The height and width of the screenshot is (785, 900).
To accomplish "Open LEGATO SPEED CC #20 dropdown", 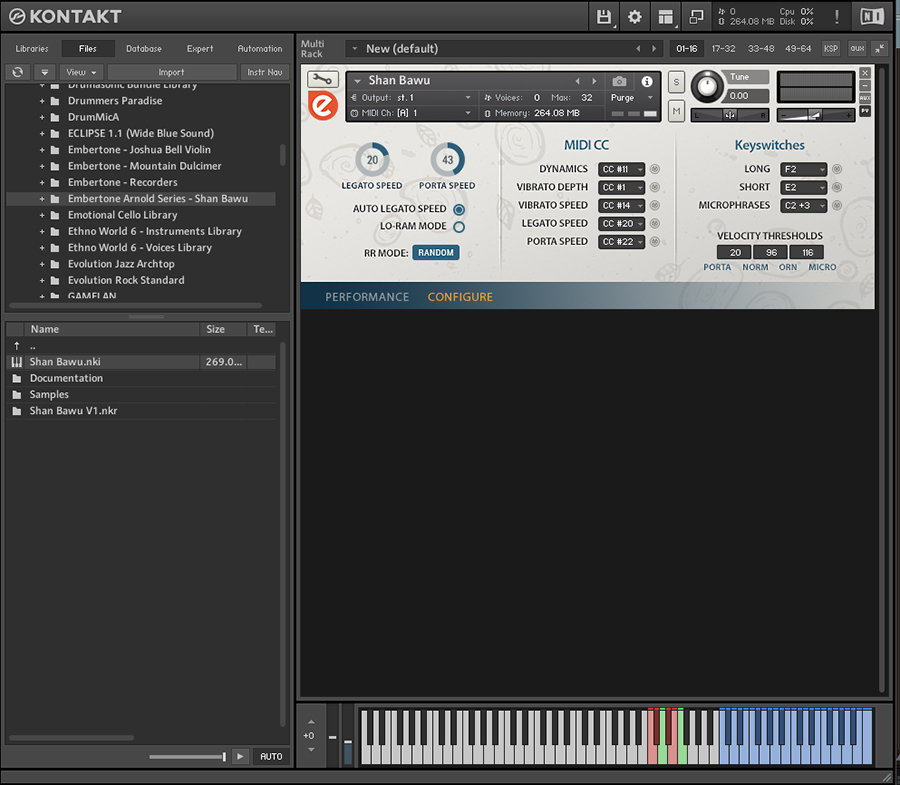I will 622,224.
